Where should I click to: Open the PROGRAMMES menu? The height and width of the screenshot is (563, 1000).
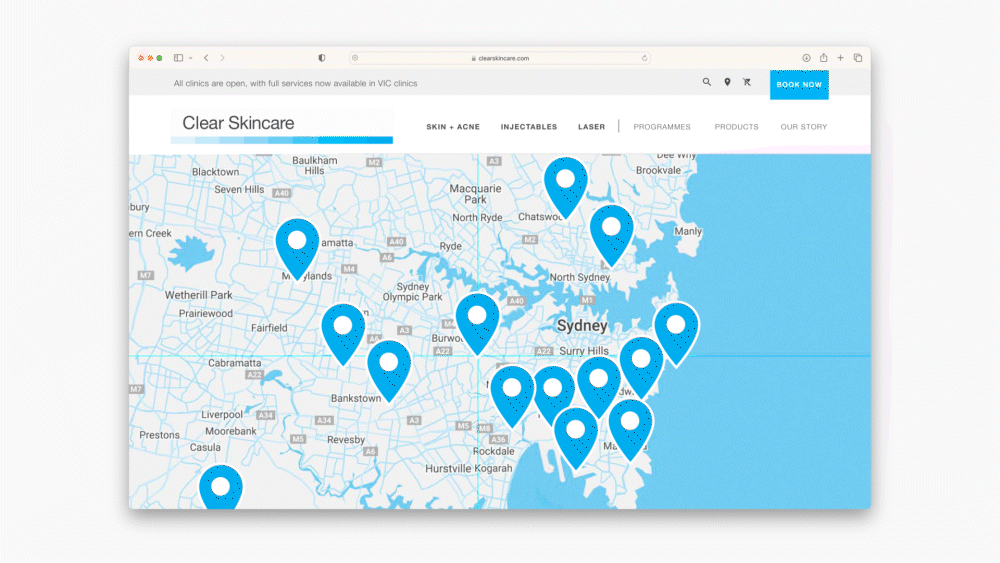662,127
